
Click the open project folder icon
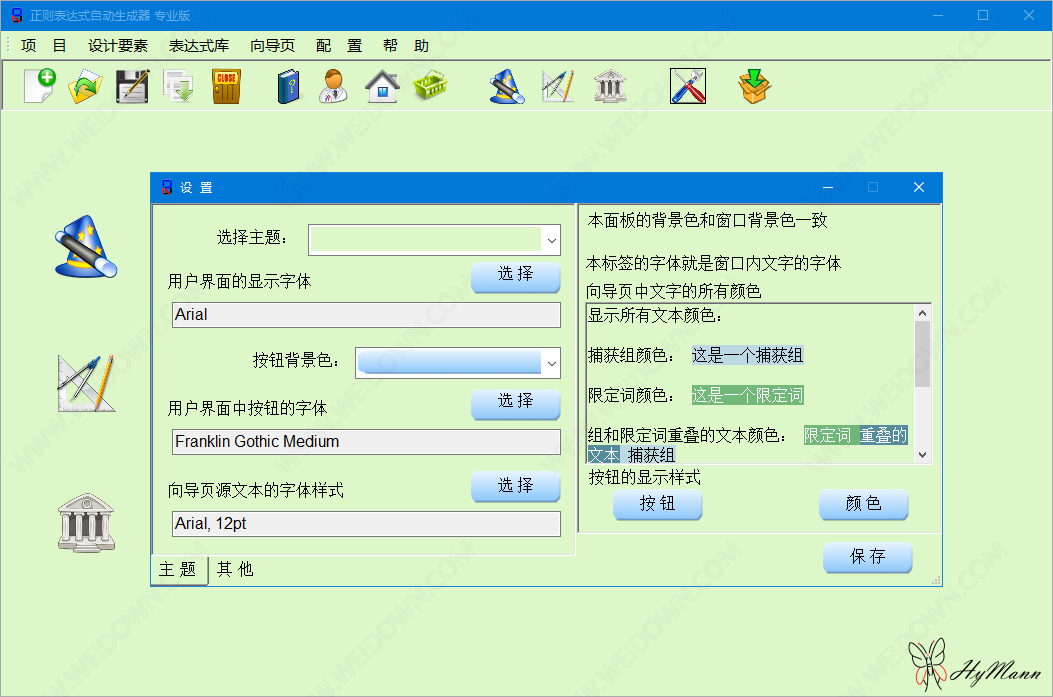pos(85,86)
